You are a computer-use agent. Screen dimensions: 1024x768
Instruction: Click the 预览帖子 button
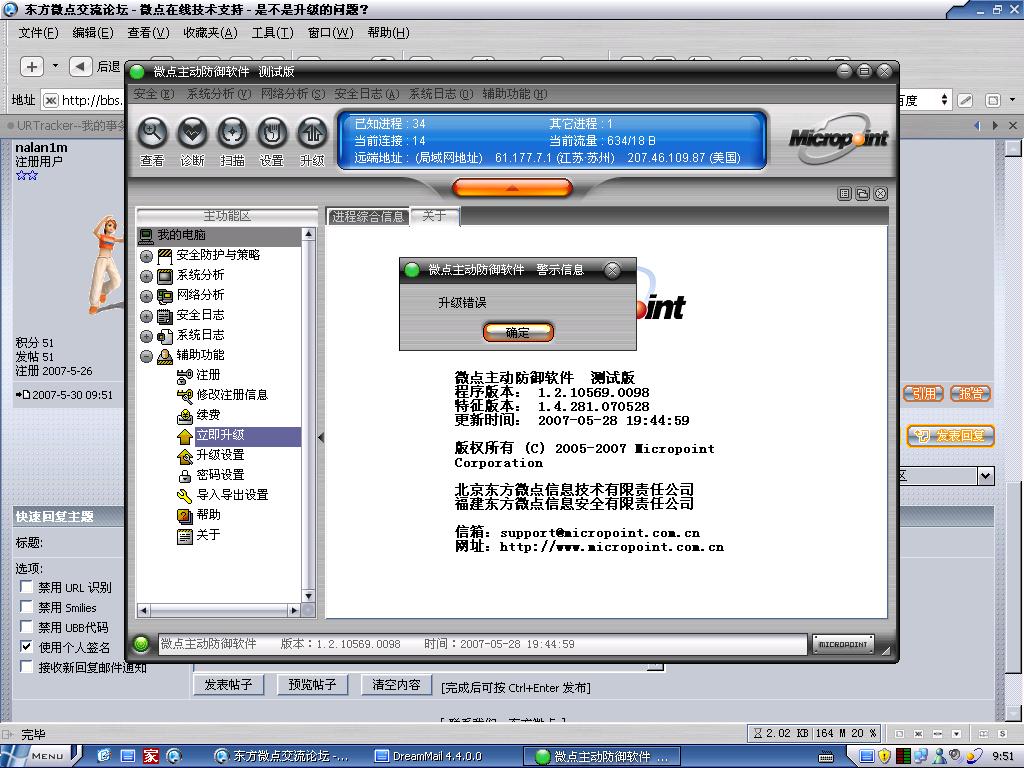pos(312,684)
